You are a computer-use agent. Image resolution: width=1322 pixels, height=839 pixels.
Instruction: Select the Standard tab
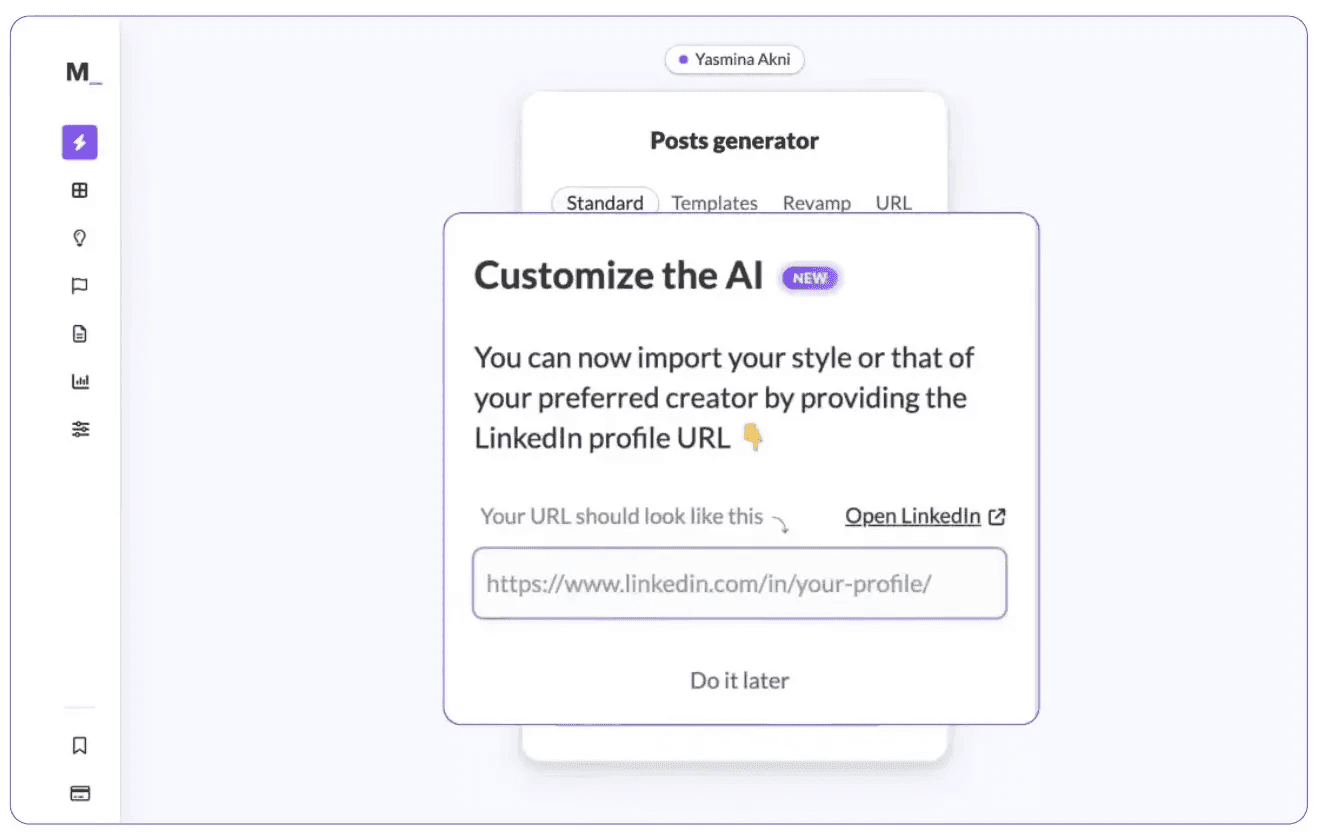604,202
